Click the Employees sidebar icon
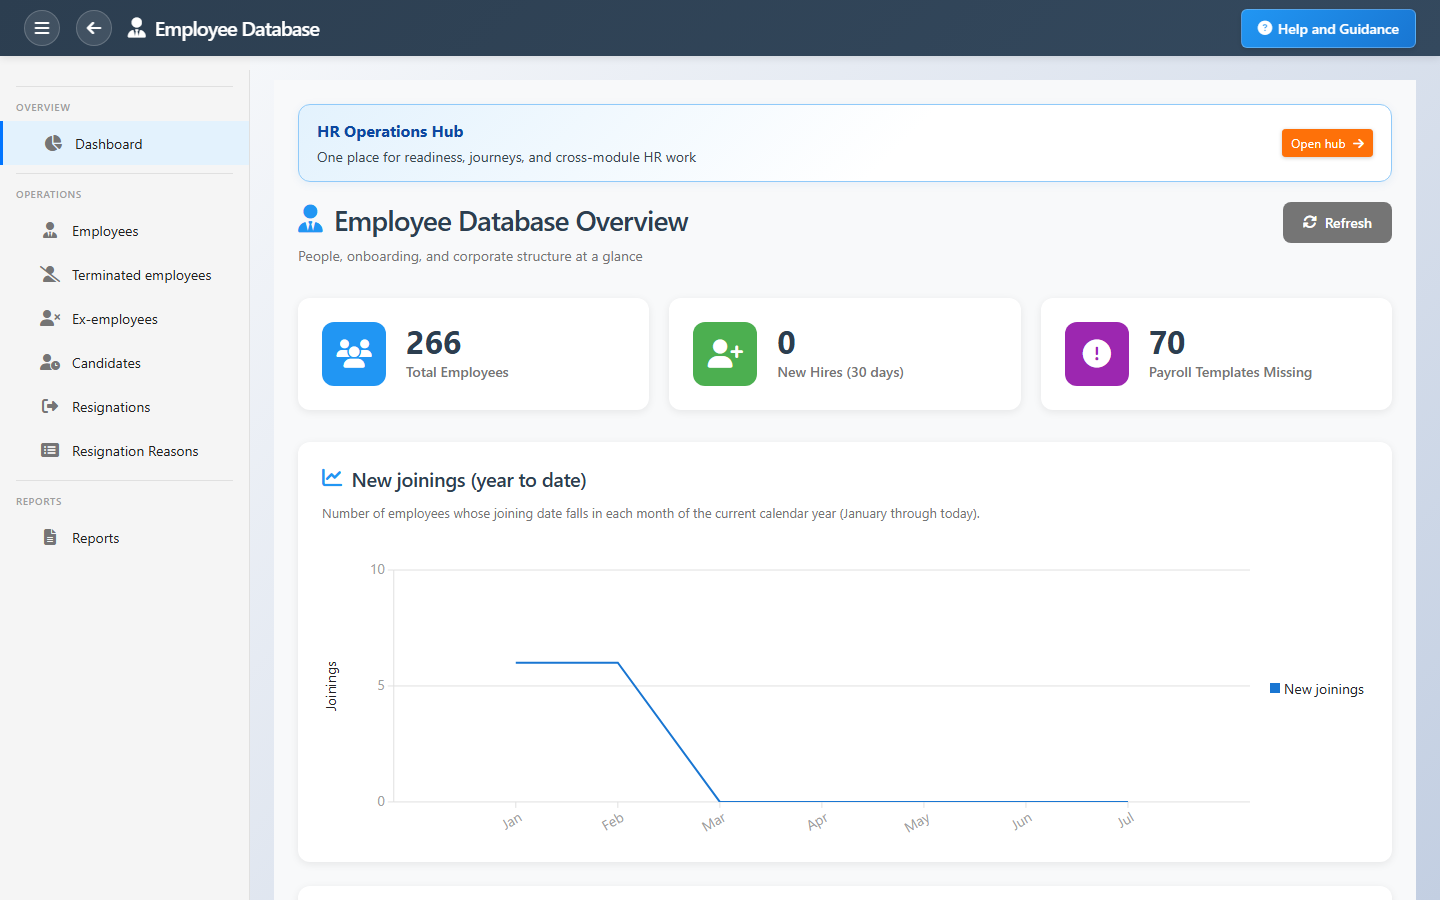Viewport: 1440px width, 900px height. [x=50, y=231]
